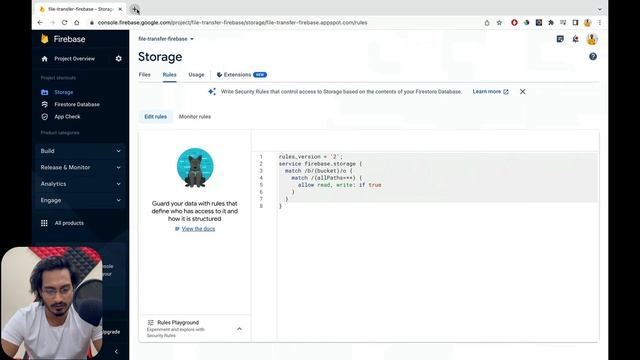640x360 pixels.
Task: Open Firebase account avatar
Action: [592, 39]
